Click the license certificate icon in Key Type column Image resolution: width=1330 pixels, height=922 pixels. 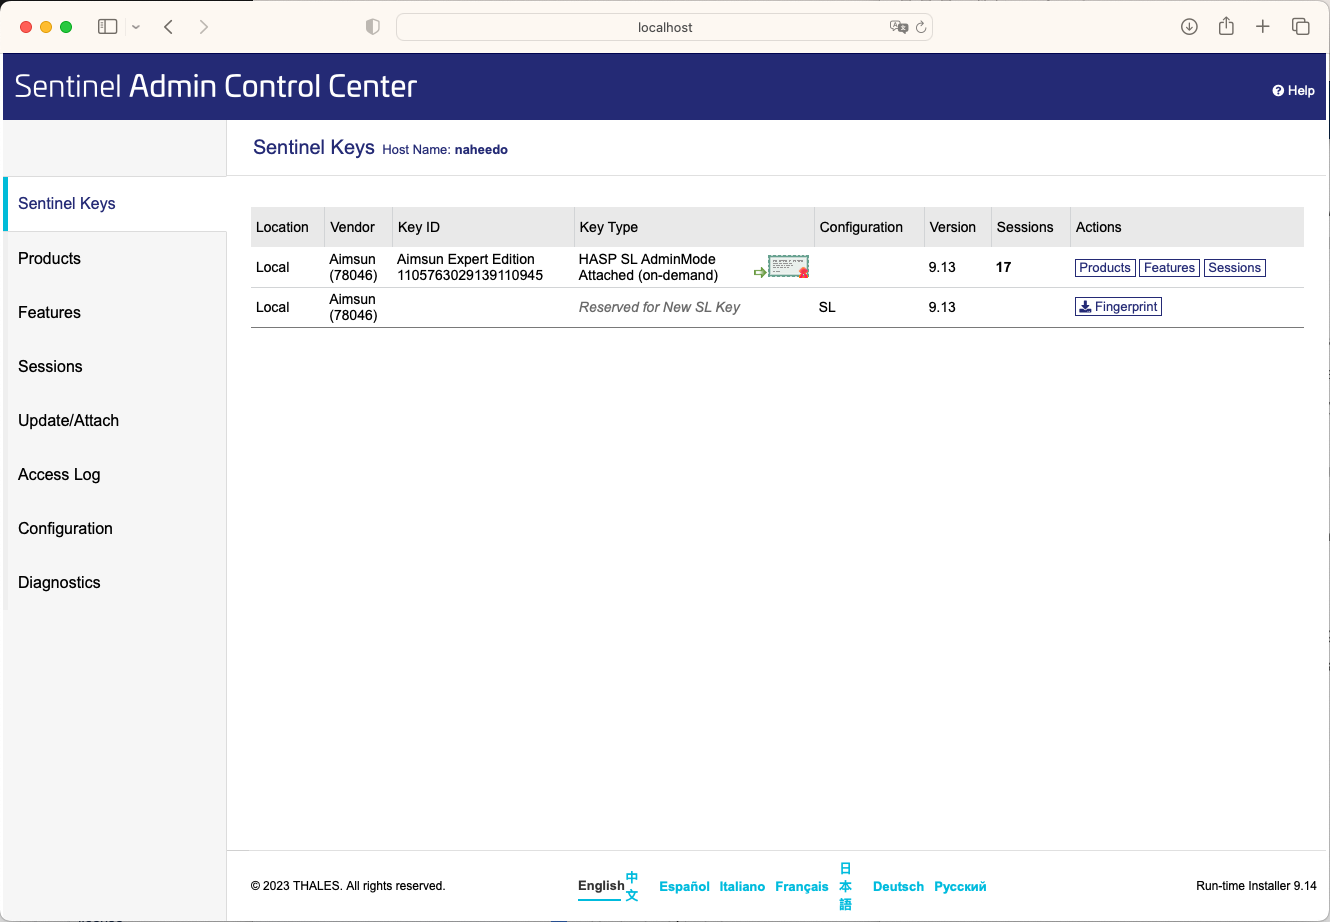[788, 267]
